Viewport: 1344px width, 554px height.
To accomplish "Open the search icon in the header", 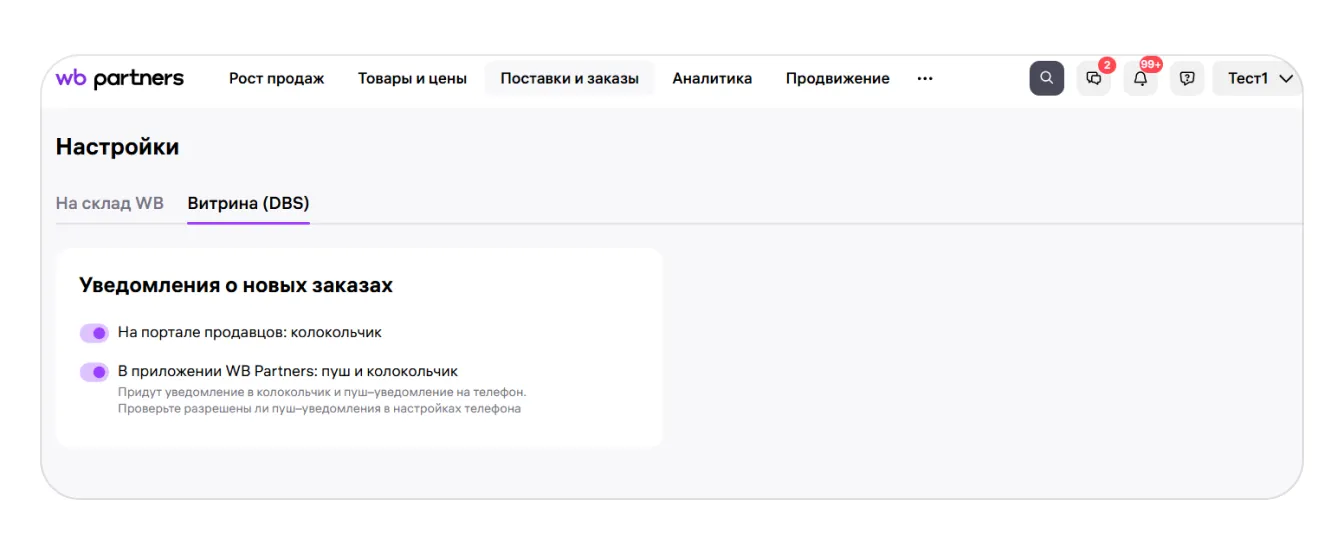I will point(1046,78).
